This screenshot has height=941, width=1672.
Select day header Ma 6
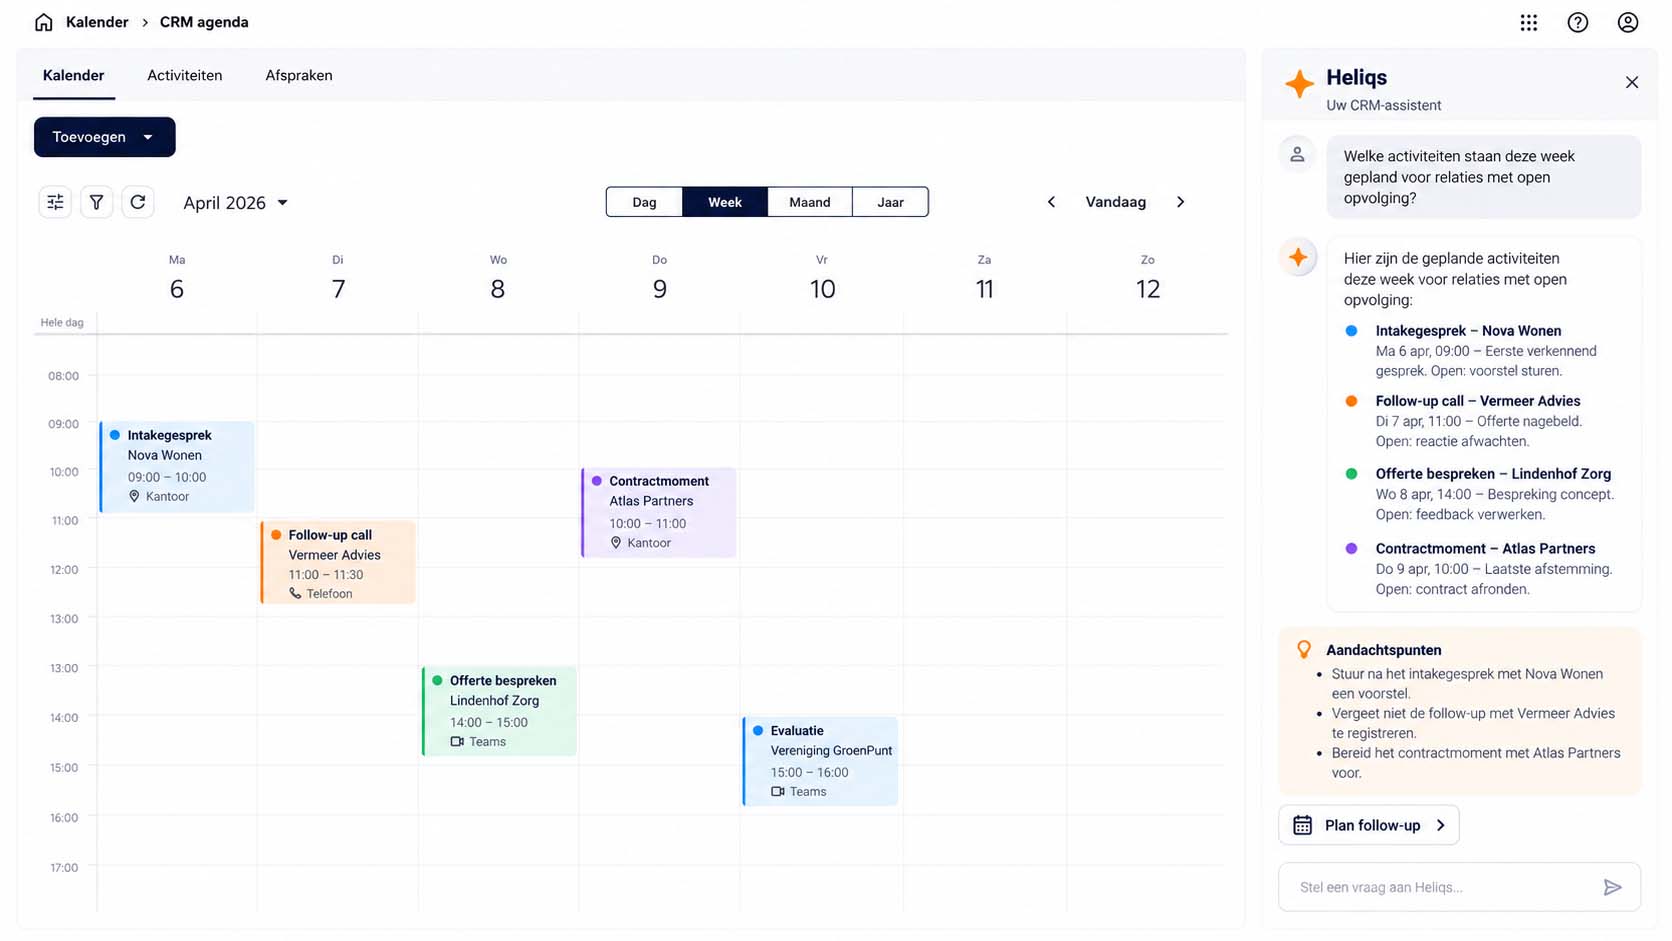177,279
